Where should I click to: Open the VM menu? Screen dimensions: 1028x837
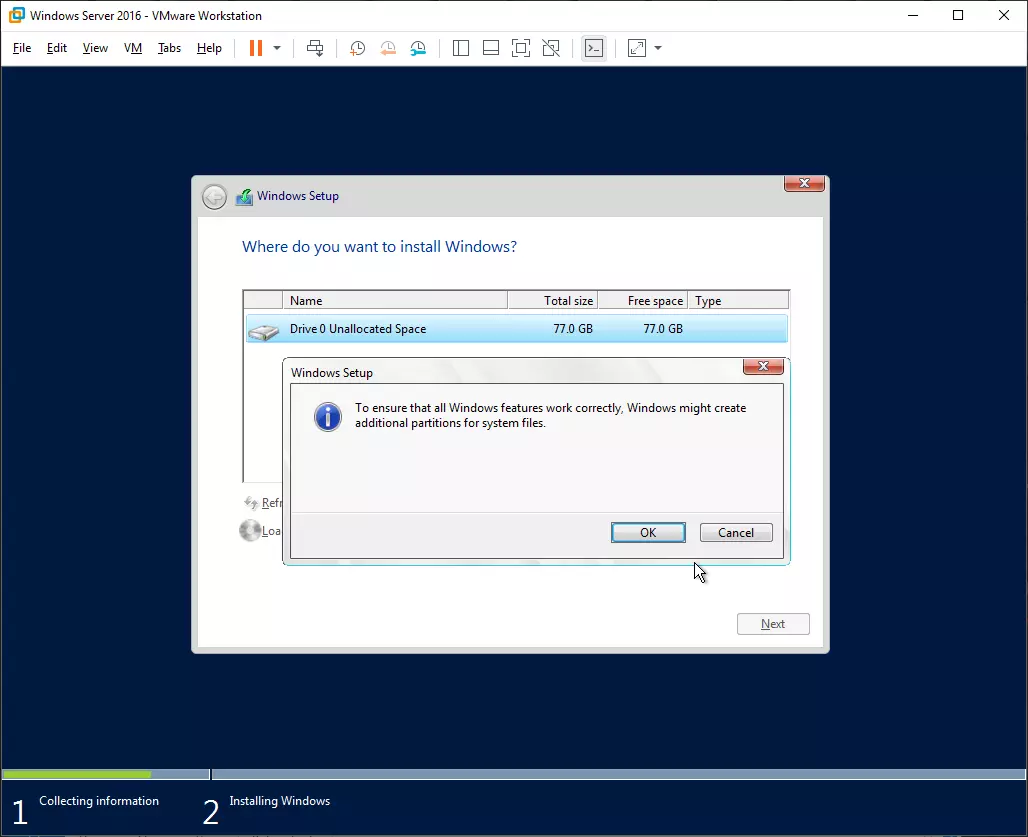coord(133,48)
